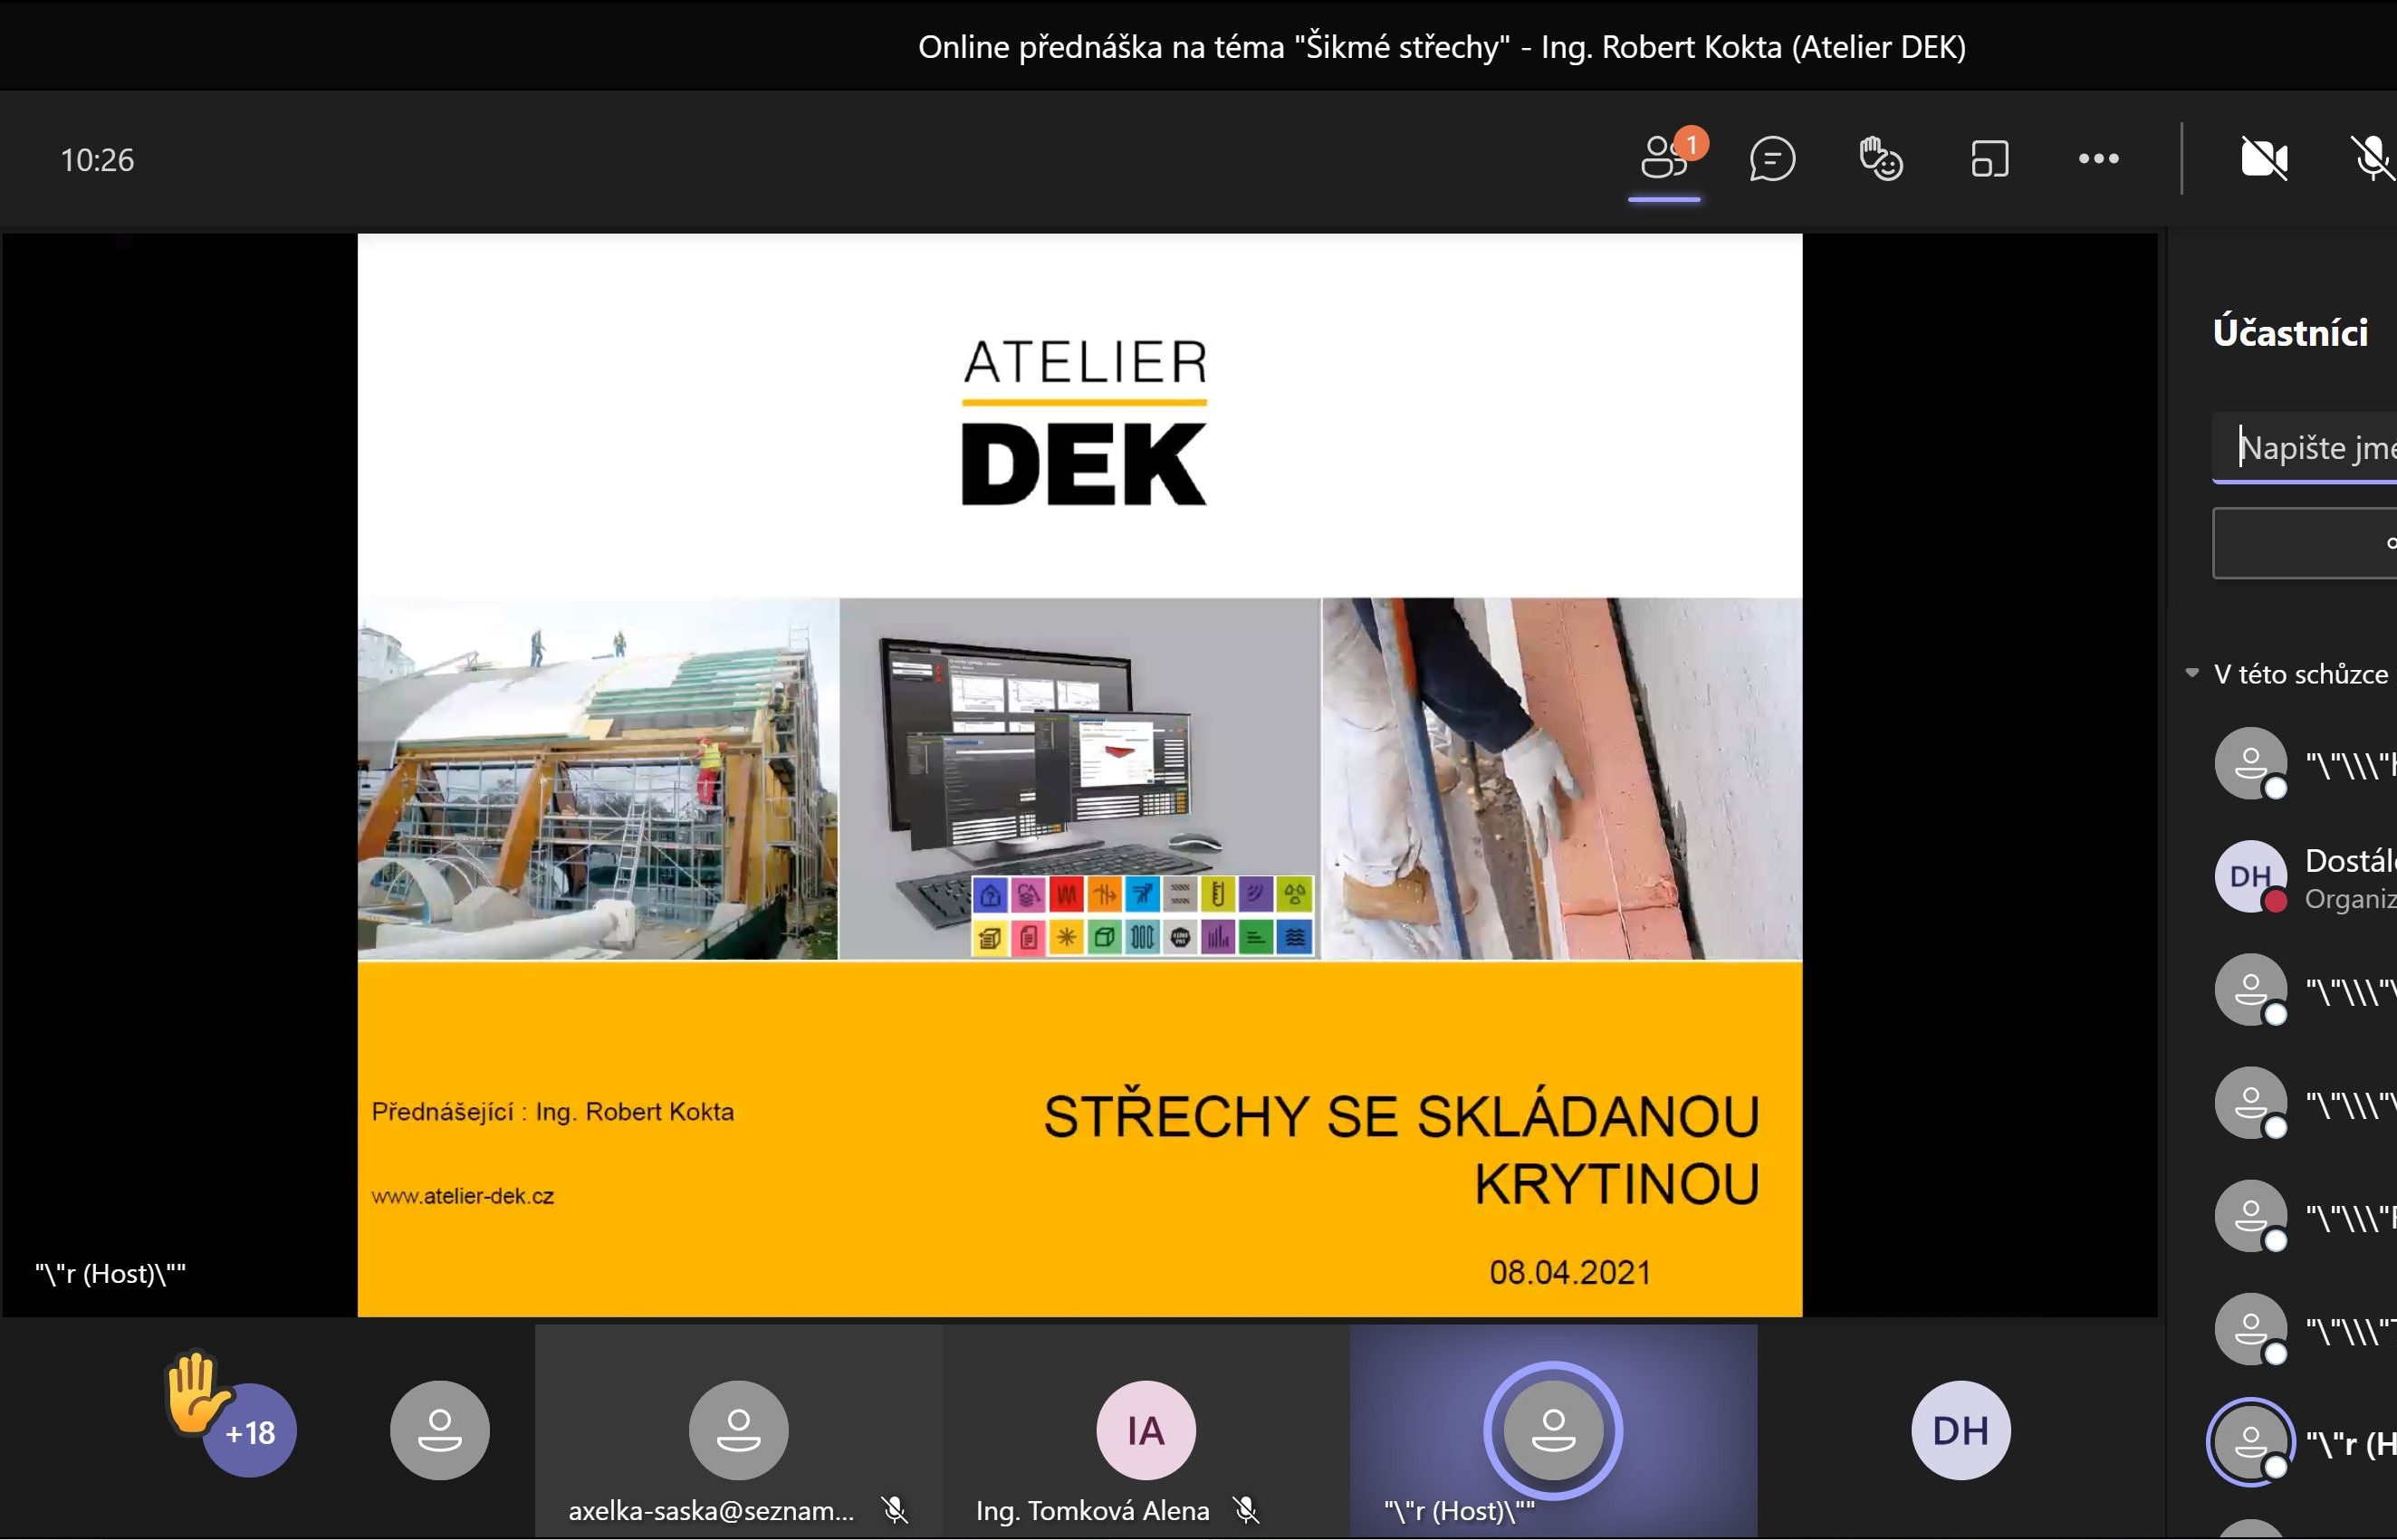Select the DH avatar tile in bottom strip

coord(1960,1430)
